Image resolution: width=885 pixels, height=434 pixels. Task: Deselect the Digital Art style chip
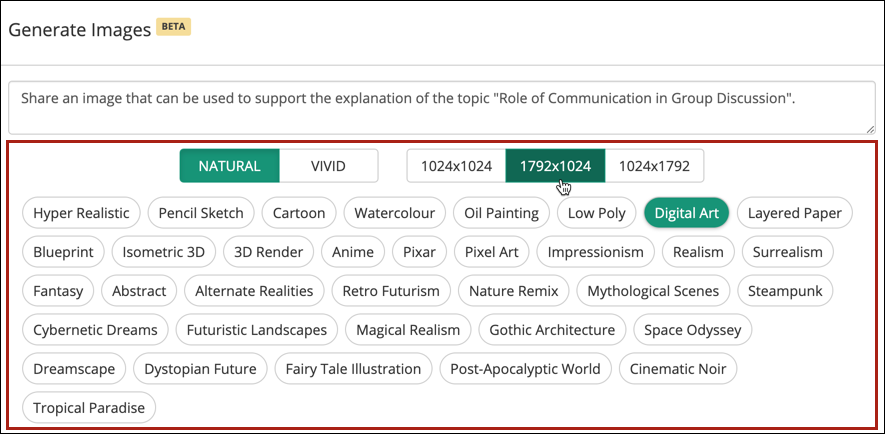686,213
